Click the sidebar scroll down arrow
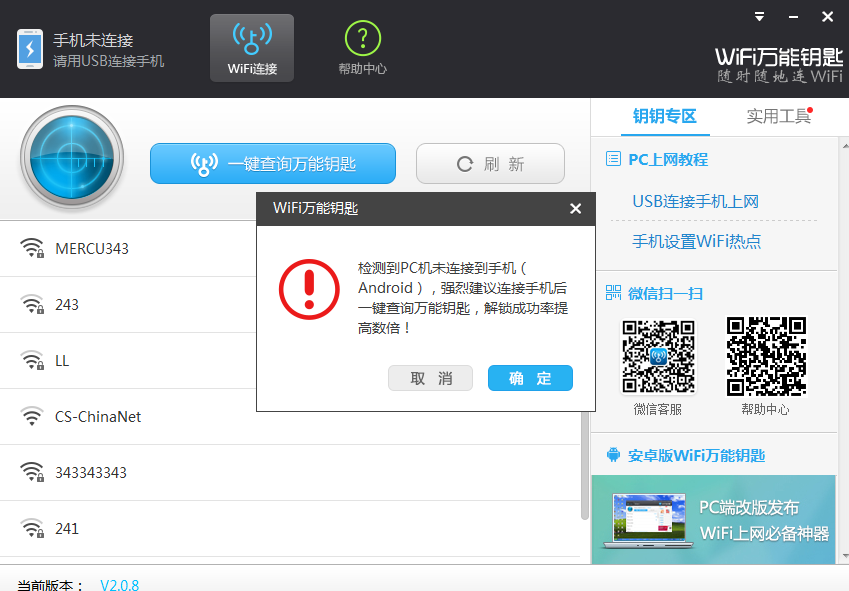Image resolution: width=849 pixels, height=591 pixels. (845, 556)
